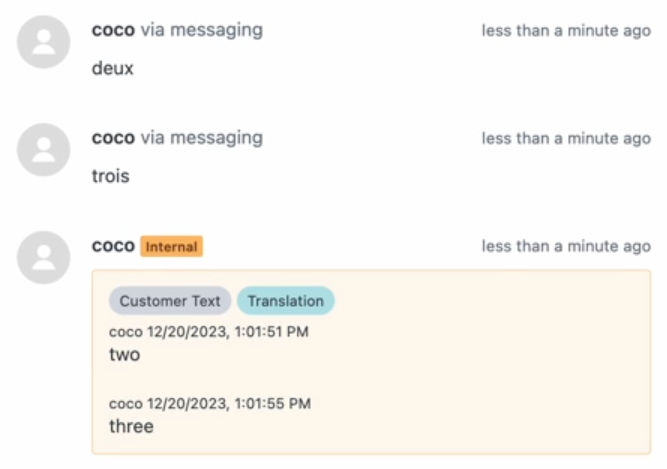667x469 pixels.
Task: Open coco's name on the internal note
Action: click(x=113, y=246)
